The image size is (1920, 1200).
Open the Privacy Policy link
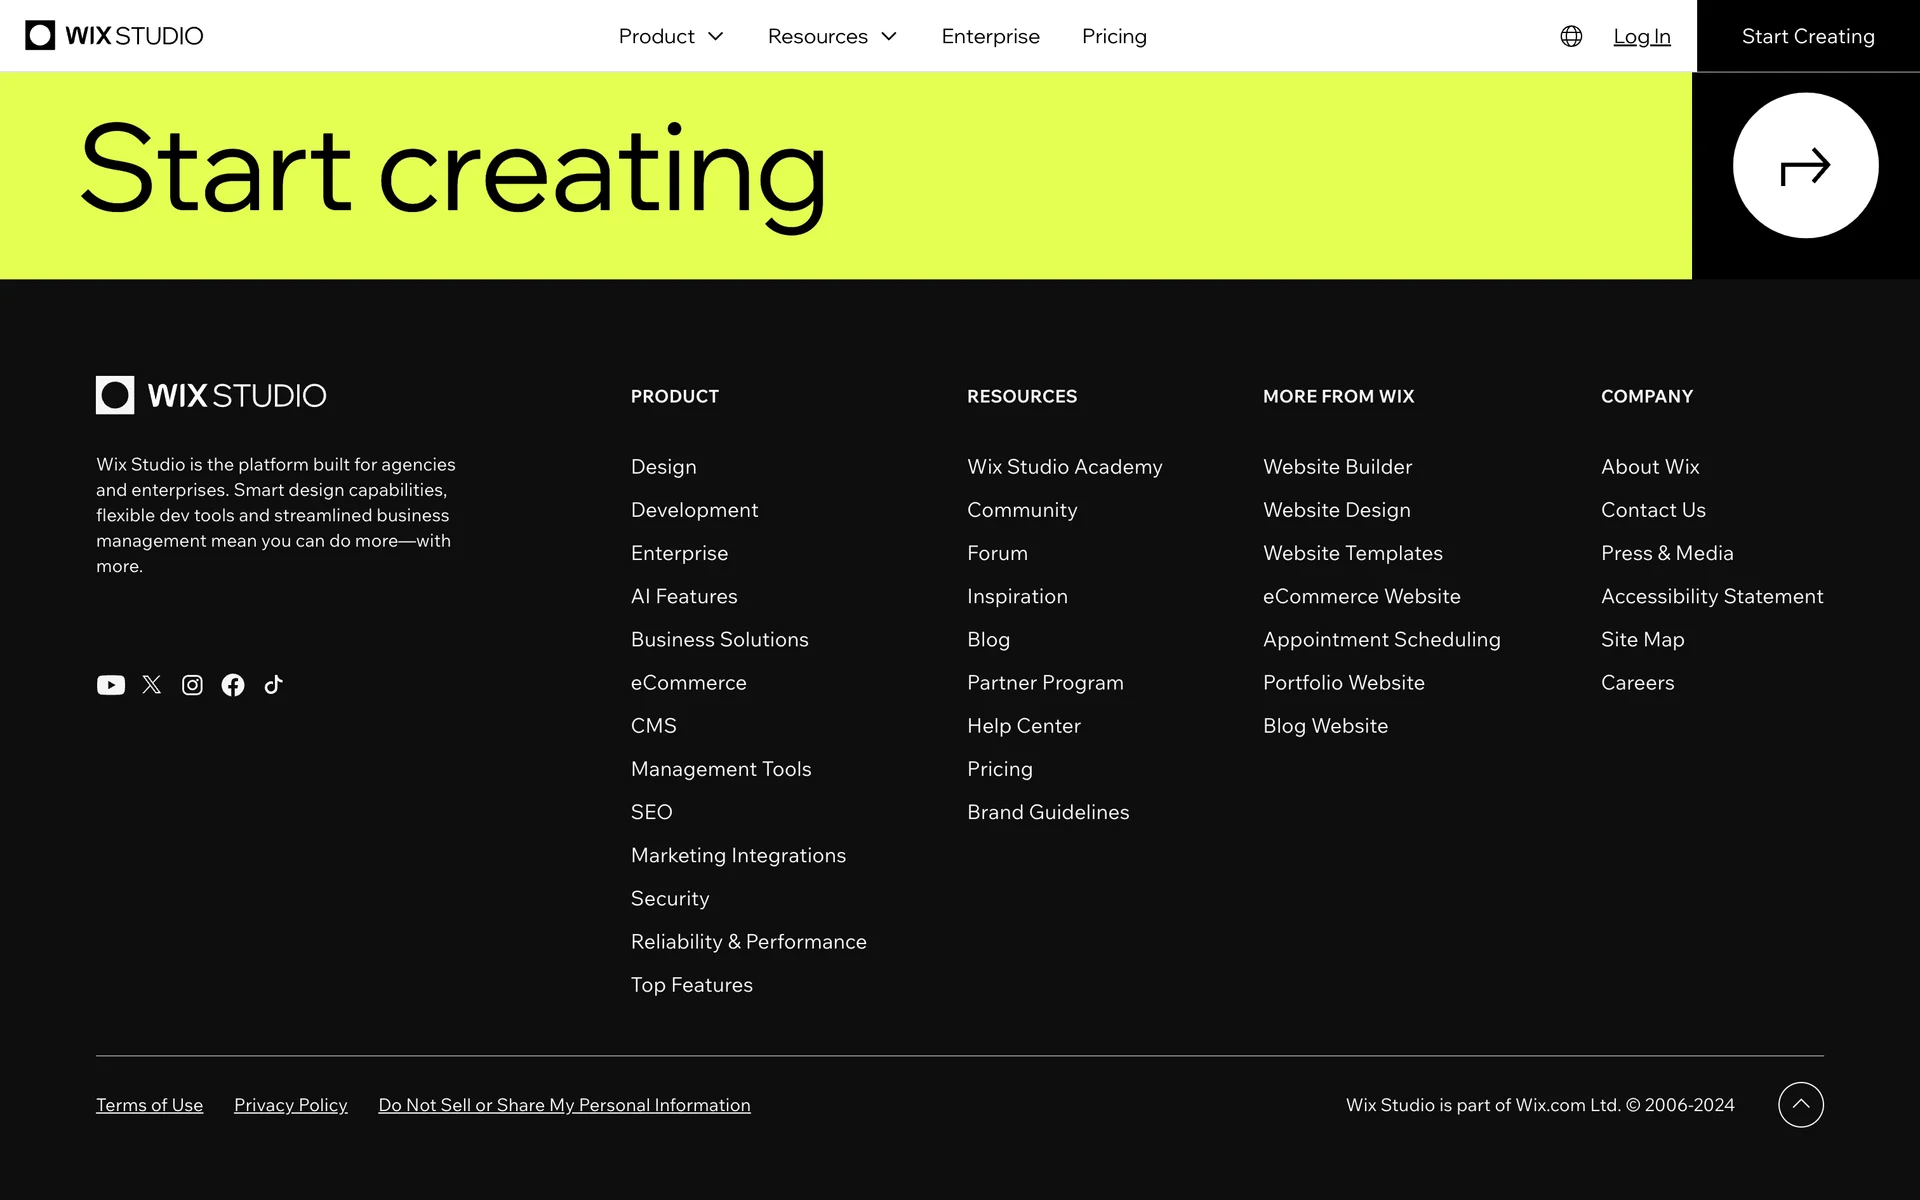click(x=290, y=1105)
